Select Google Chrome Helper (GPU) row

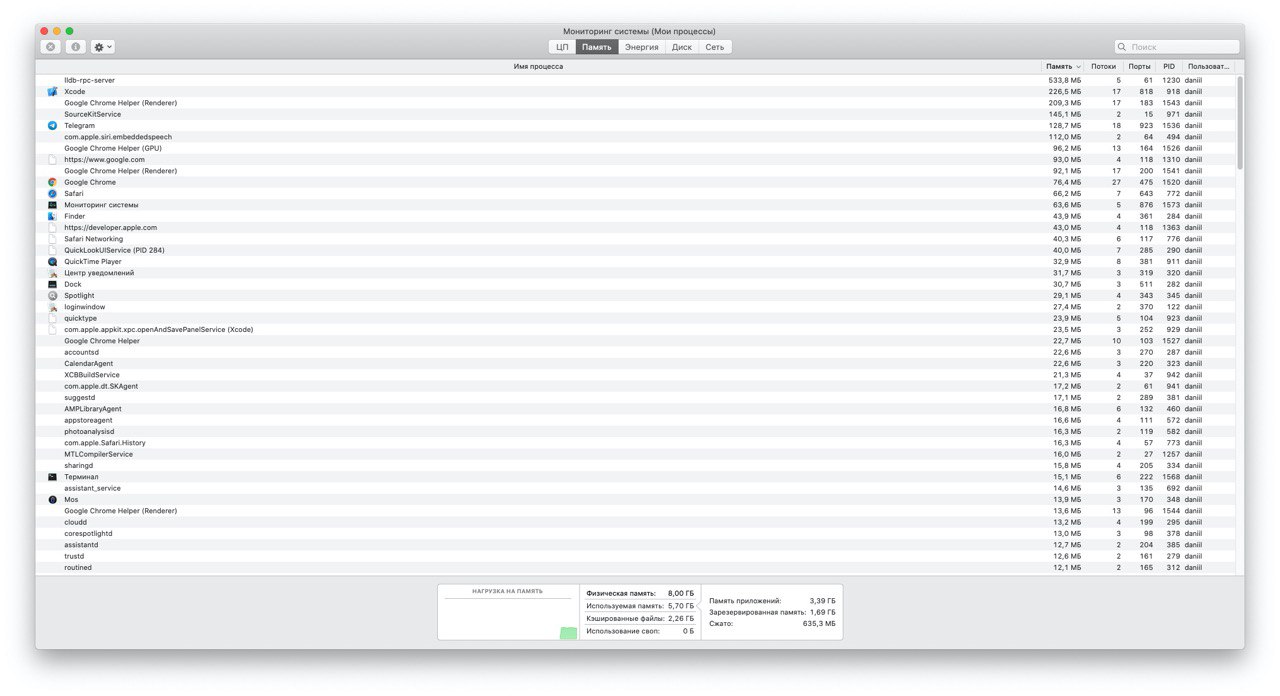tap(636, 148)
